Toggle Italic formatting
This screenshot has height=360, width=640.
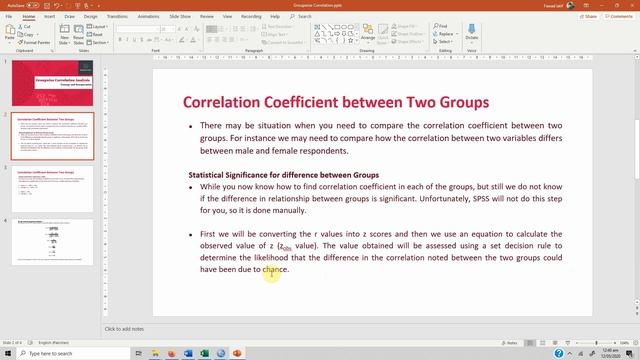pos(127,40)
